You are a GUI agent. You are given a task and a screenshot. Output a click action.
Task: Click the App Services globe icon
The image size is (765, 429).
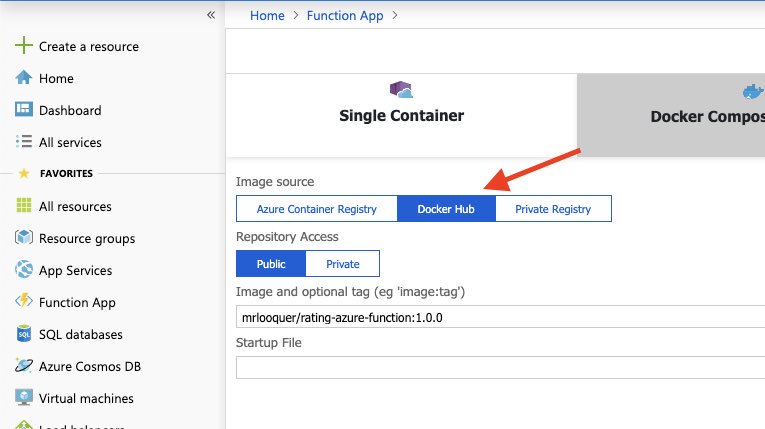(23, 269)
